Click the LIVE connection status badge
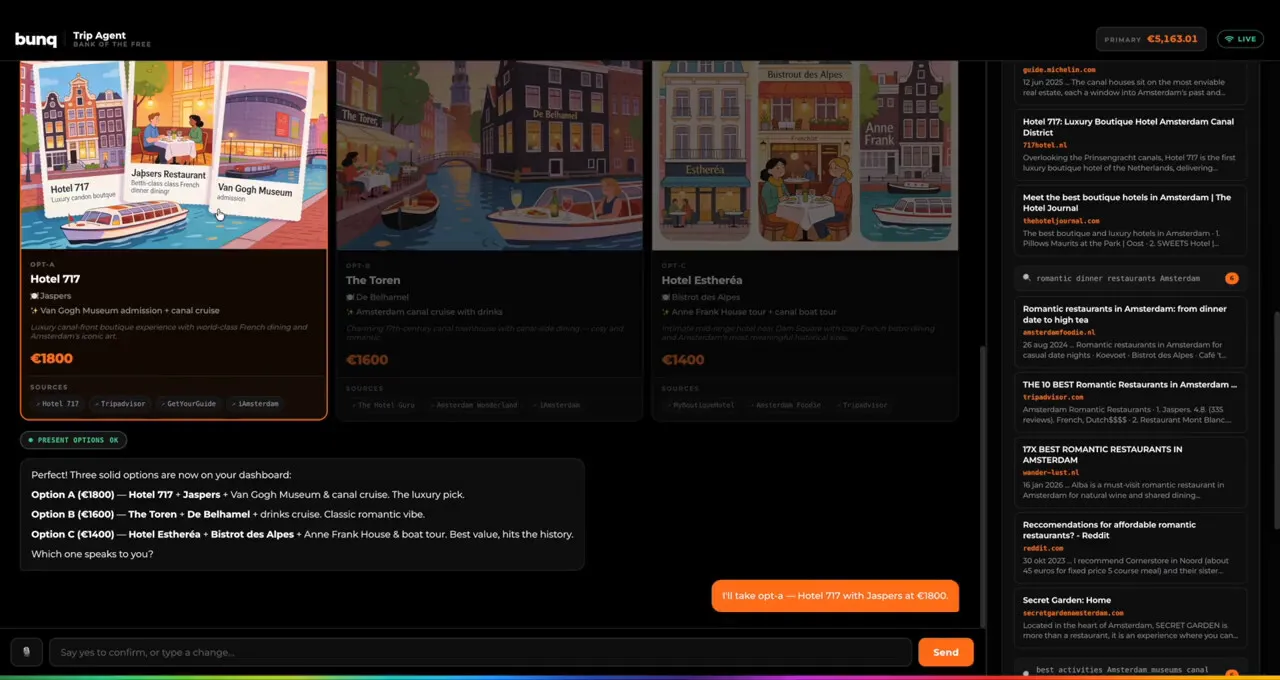Image resolution: width=1280 pixels, height=680 pixels. (1240, 39)
